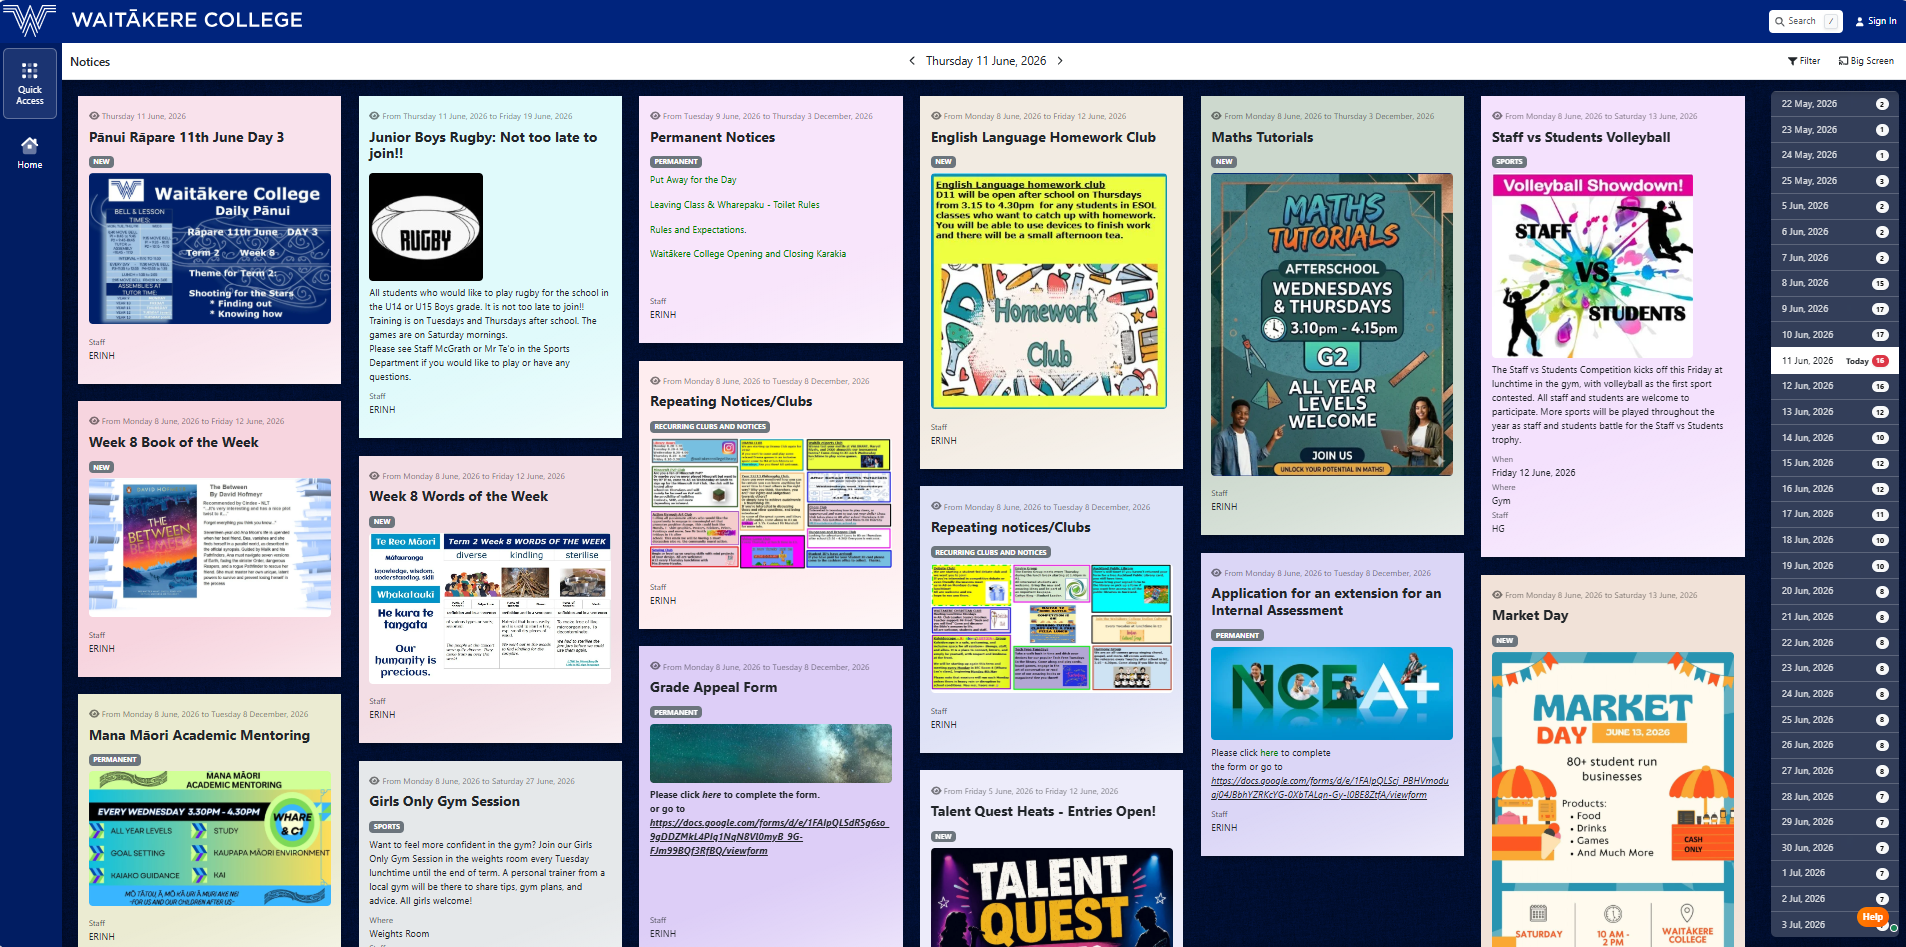
Task: Click the Sign In person icon
Action: coord(1860,21)
